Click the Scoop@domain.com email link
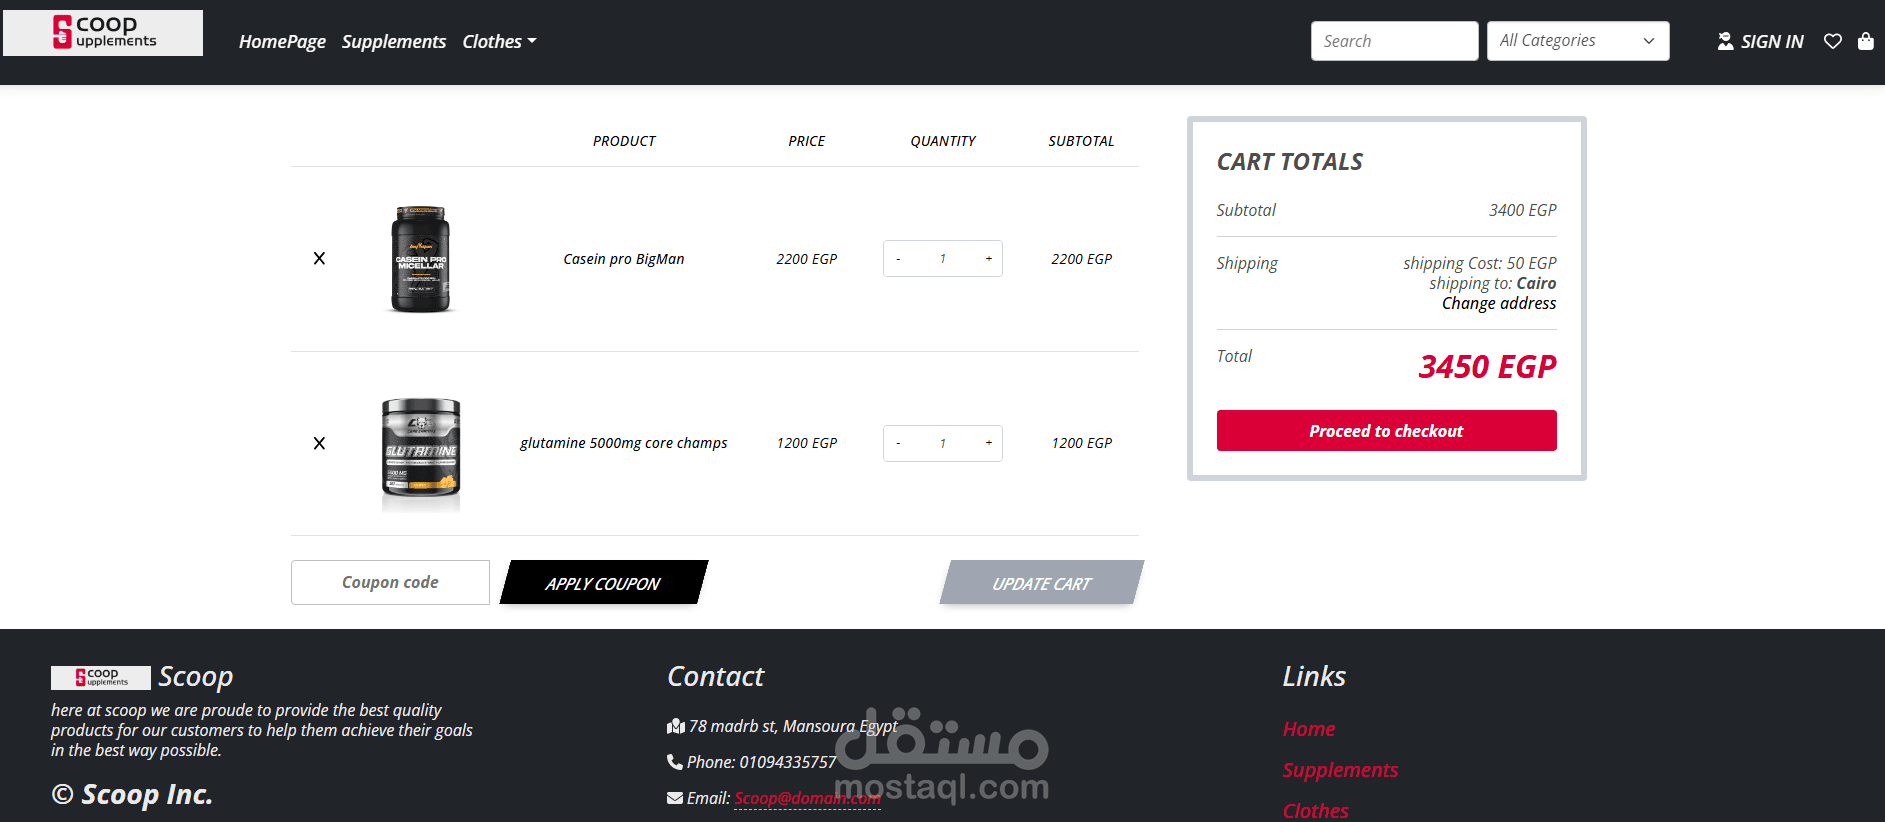Viewport: 1885px width, 822px height. click(807, 798)
